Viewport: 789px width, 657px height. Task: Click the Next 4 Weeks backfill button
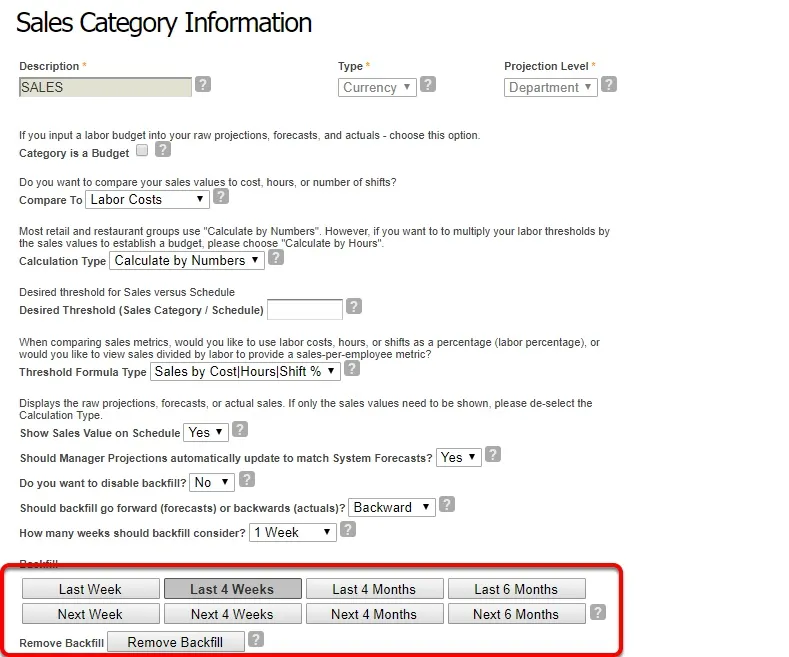[x=232, y=614]
